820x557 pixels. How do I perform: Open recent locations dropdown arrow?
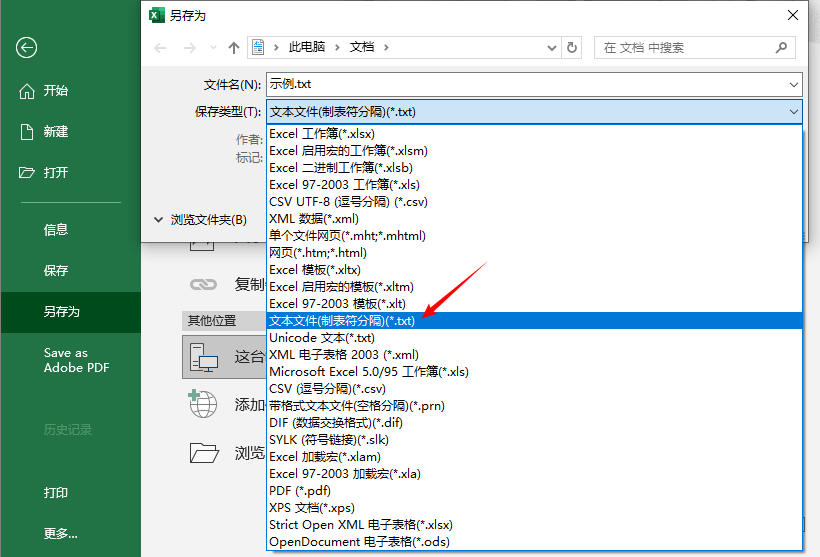213,48
